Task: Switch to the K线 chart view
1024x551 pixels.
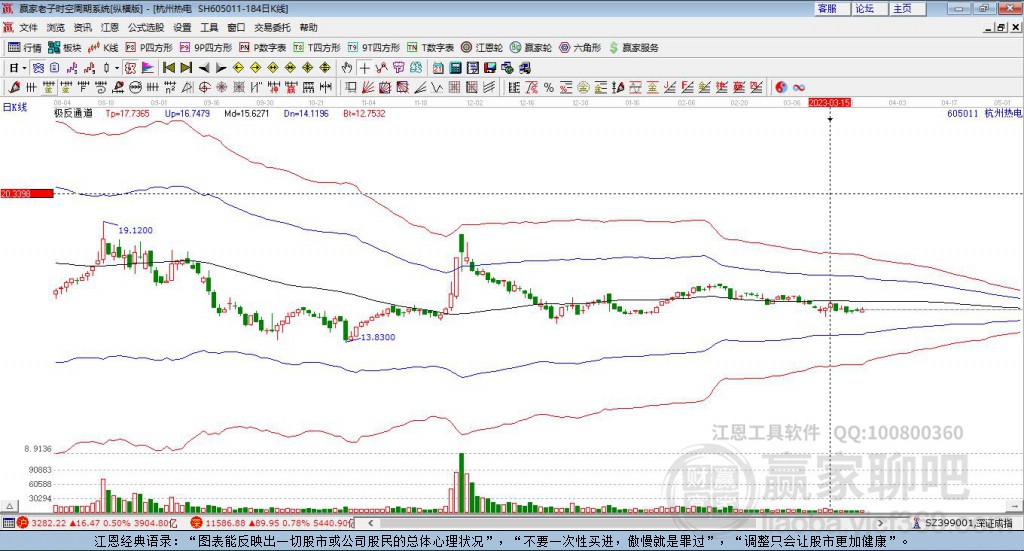Action: pos(103,48)
